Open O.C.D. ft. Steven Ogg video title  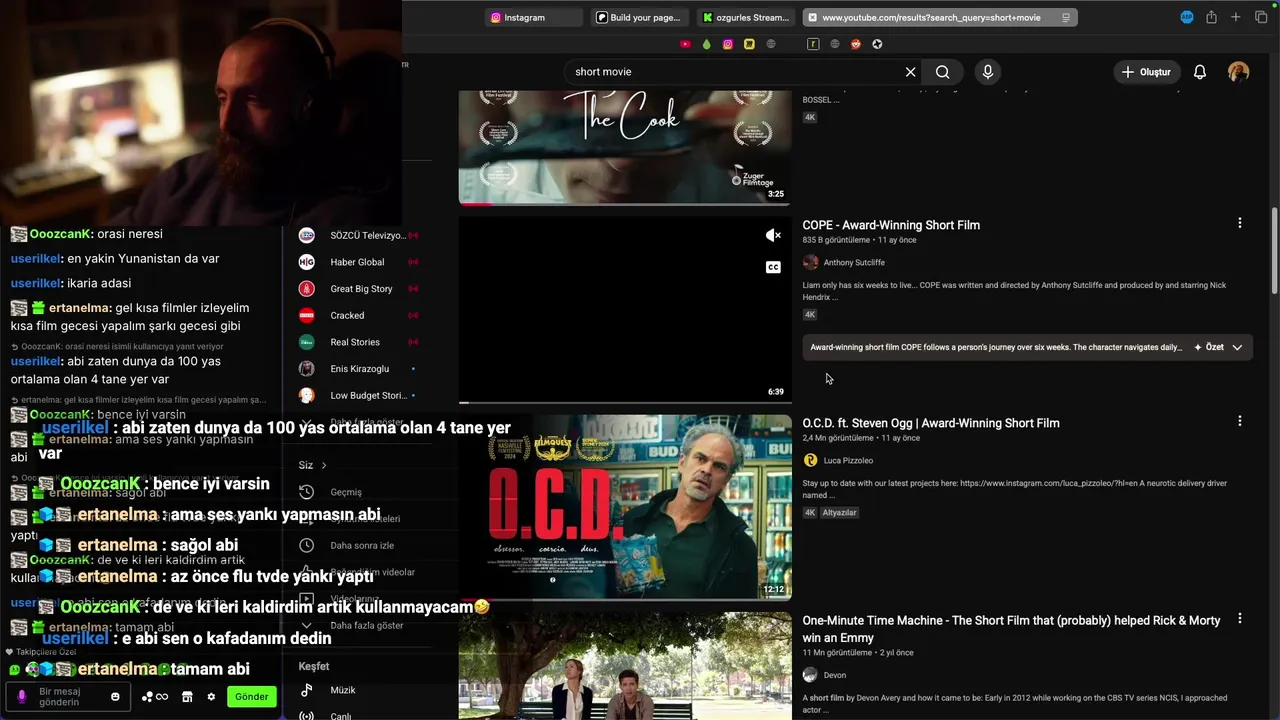click(x=931, y=423)
